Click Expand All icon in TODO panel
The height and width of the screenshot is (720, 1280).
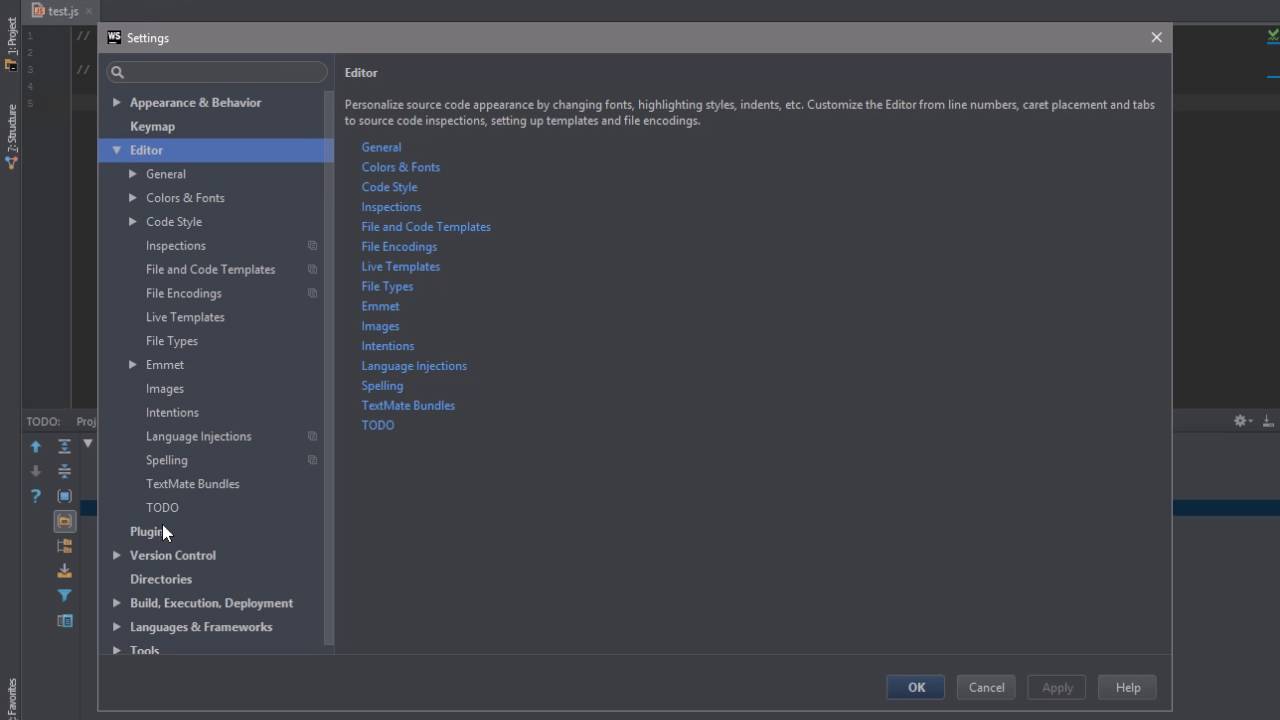64,447
